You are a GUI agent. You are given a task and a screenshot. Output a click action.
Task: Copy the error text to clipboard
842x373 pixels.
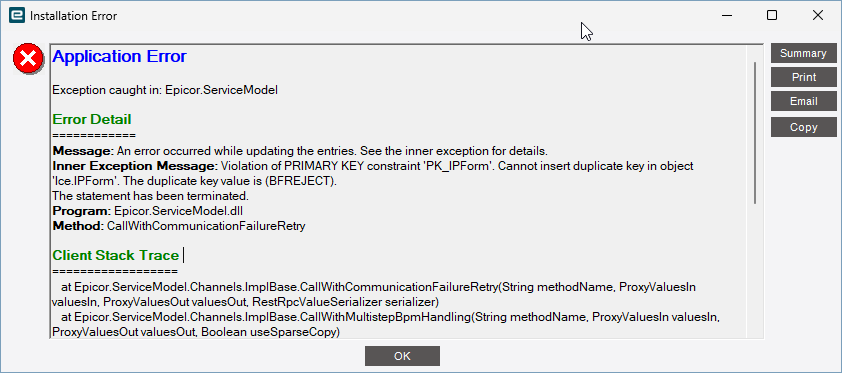(803, 127)
